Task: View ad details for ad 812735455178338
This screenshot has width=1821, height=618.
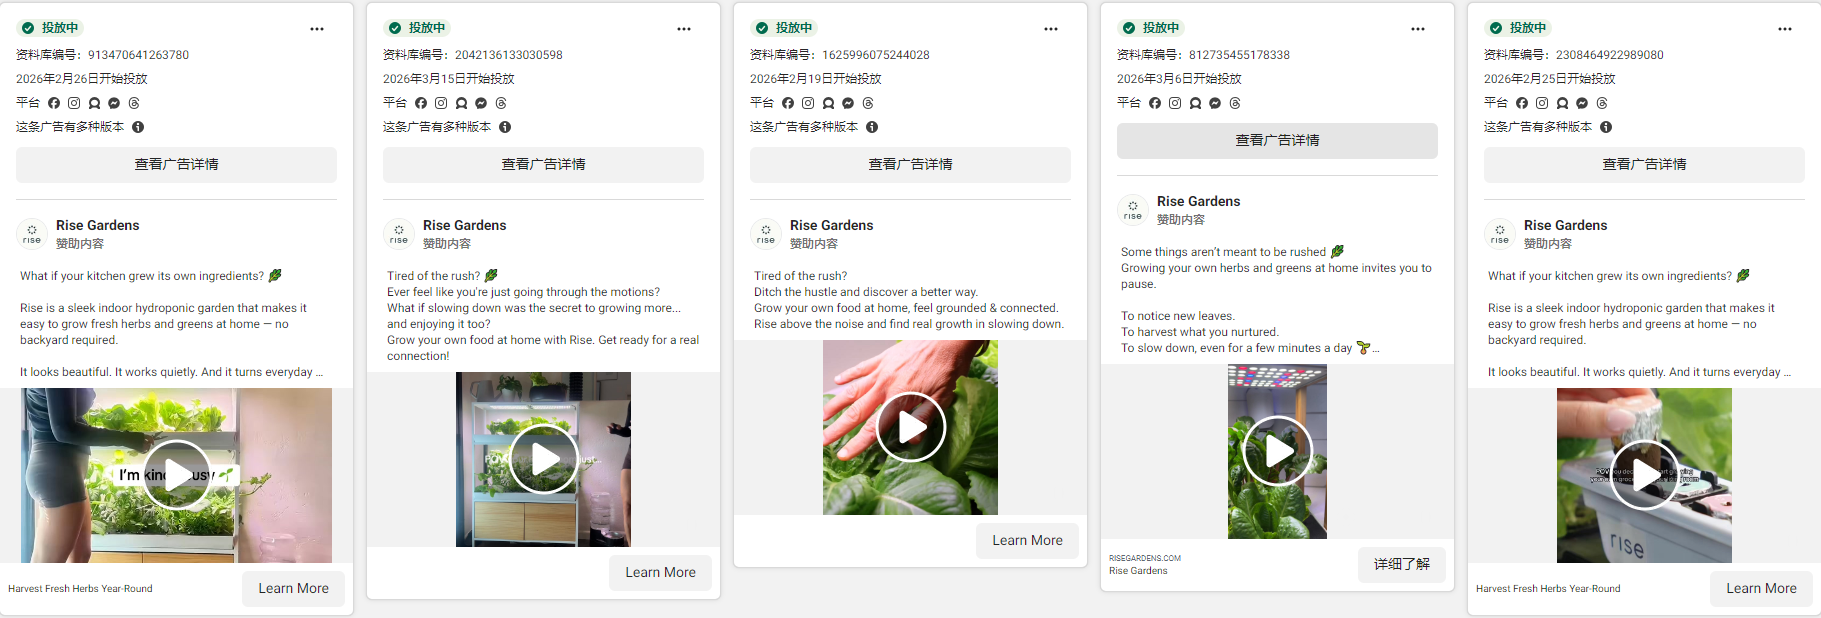Action: click(x=1277, y=141)
